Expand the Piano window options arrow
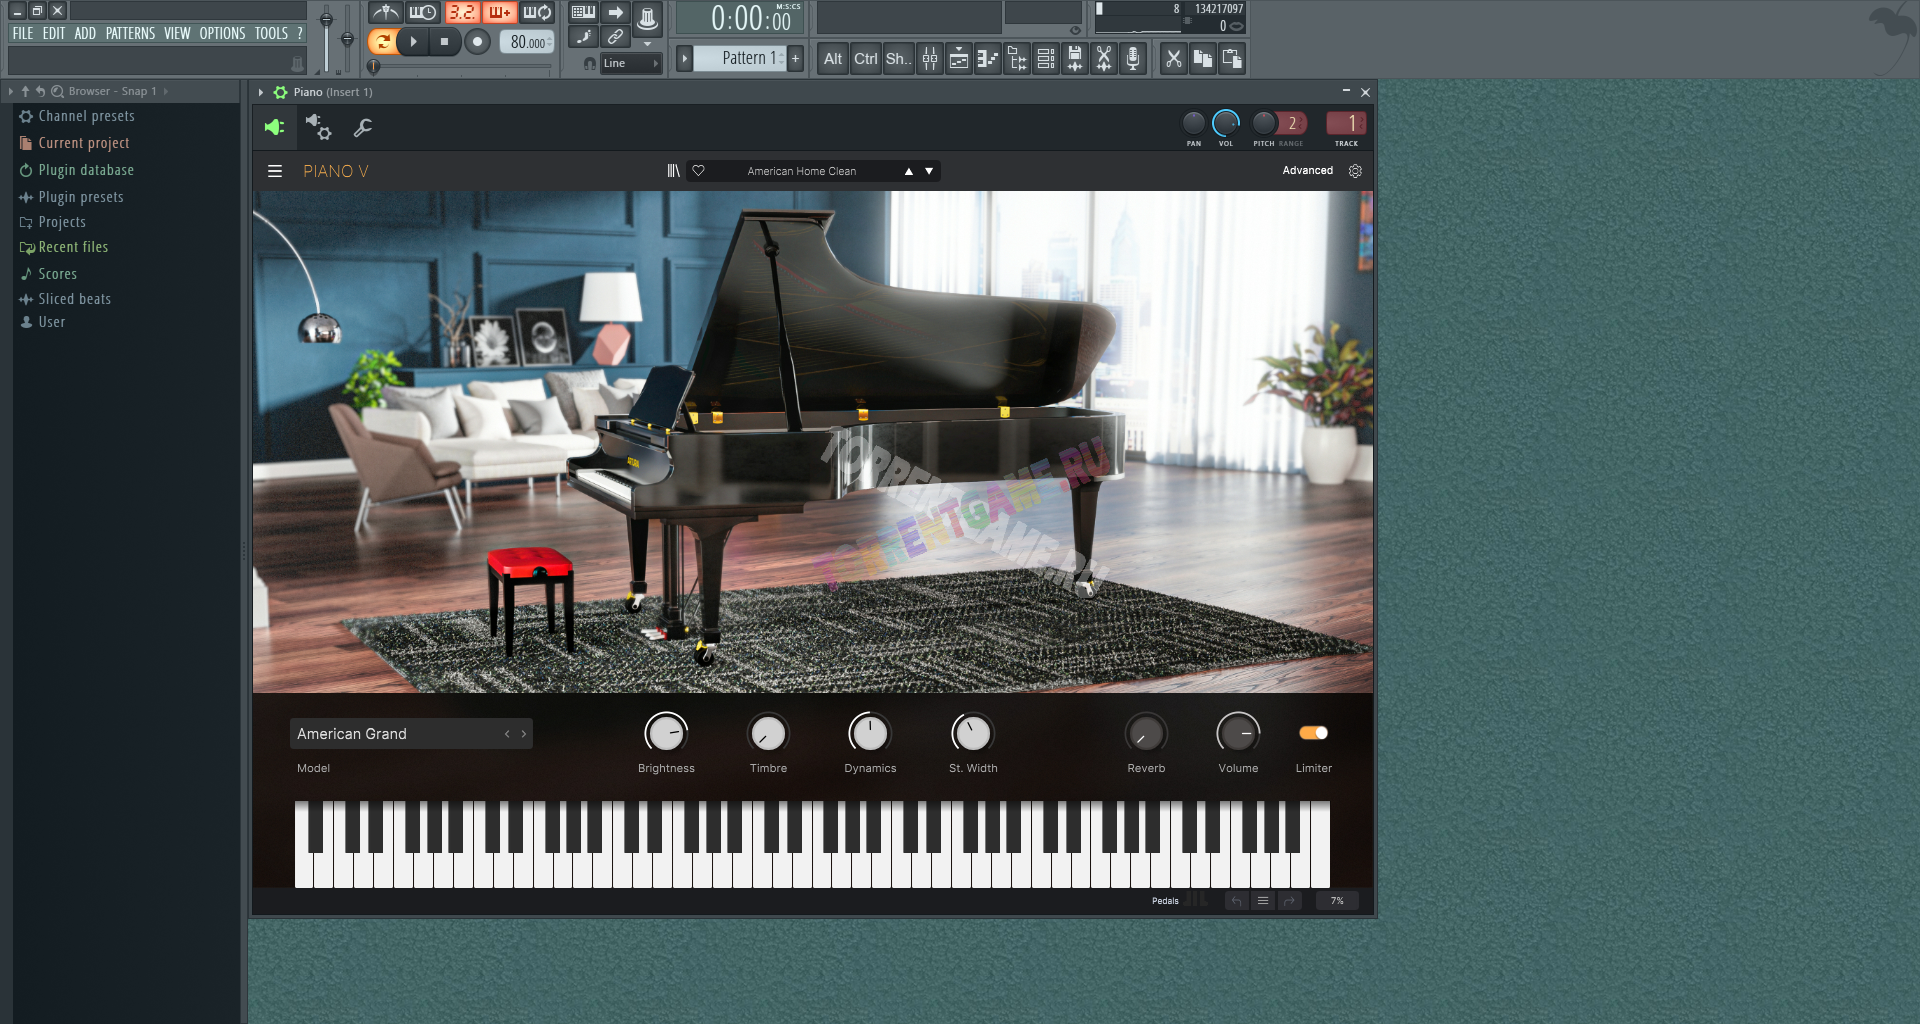 [x=261, y=92]
